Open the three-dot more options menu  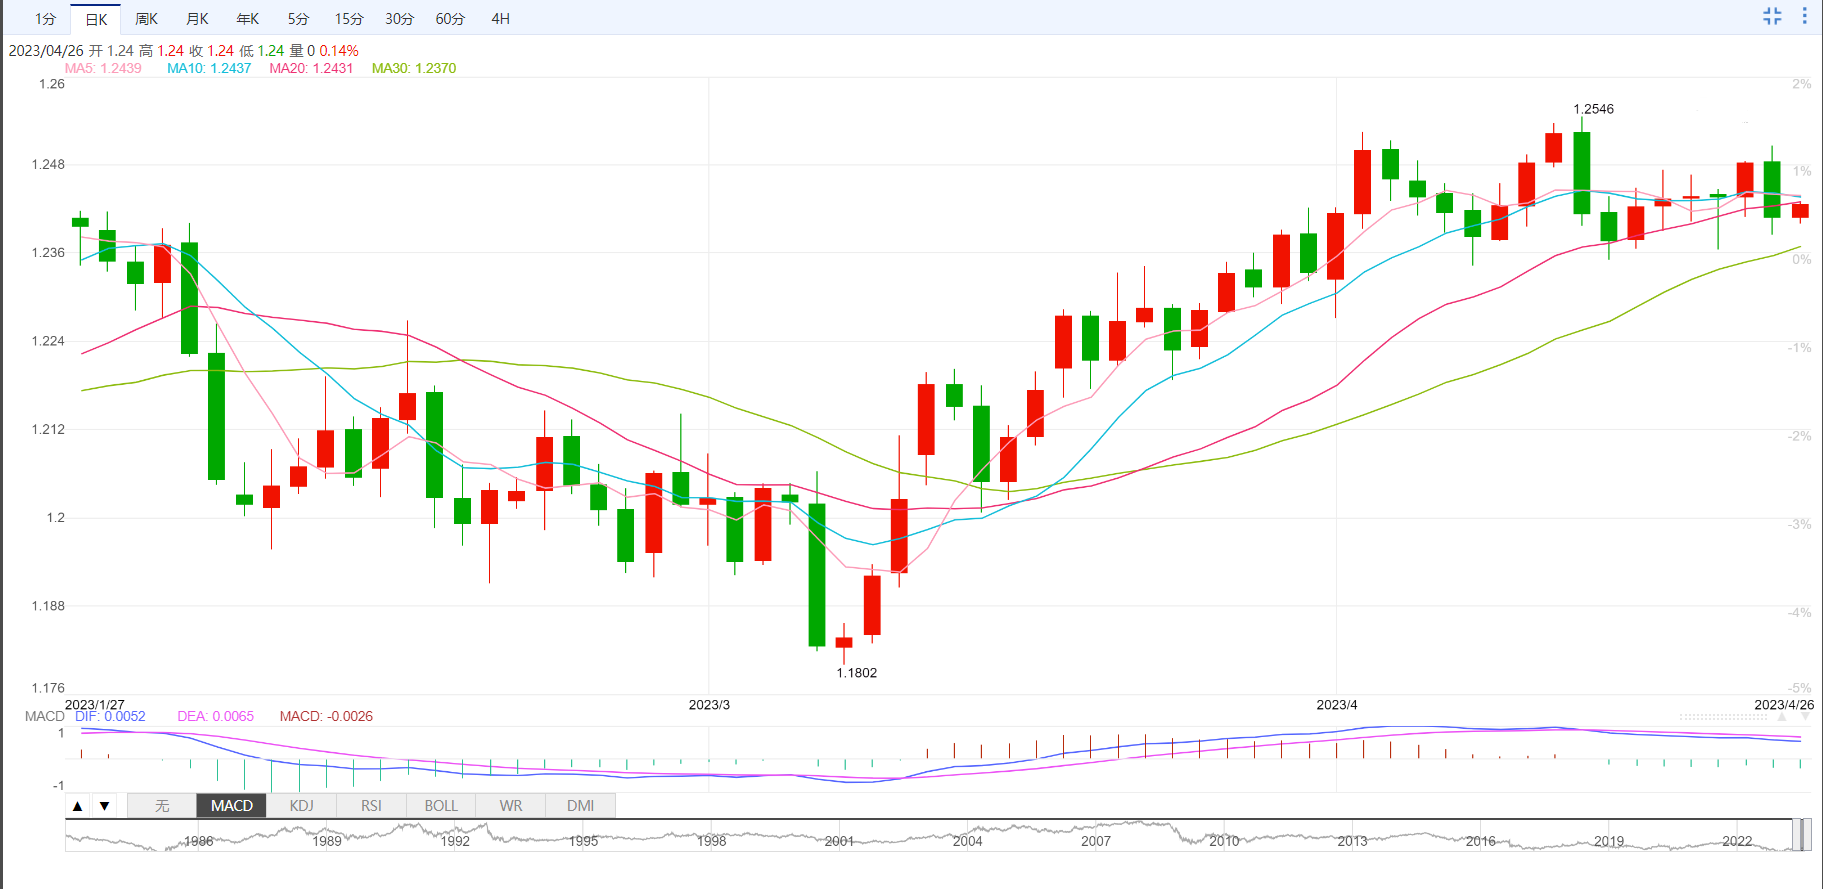pyautogui.click(x=1804, y=16)
